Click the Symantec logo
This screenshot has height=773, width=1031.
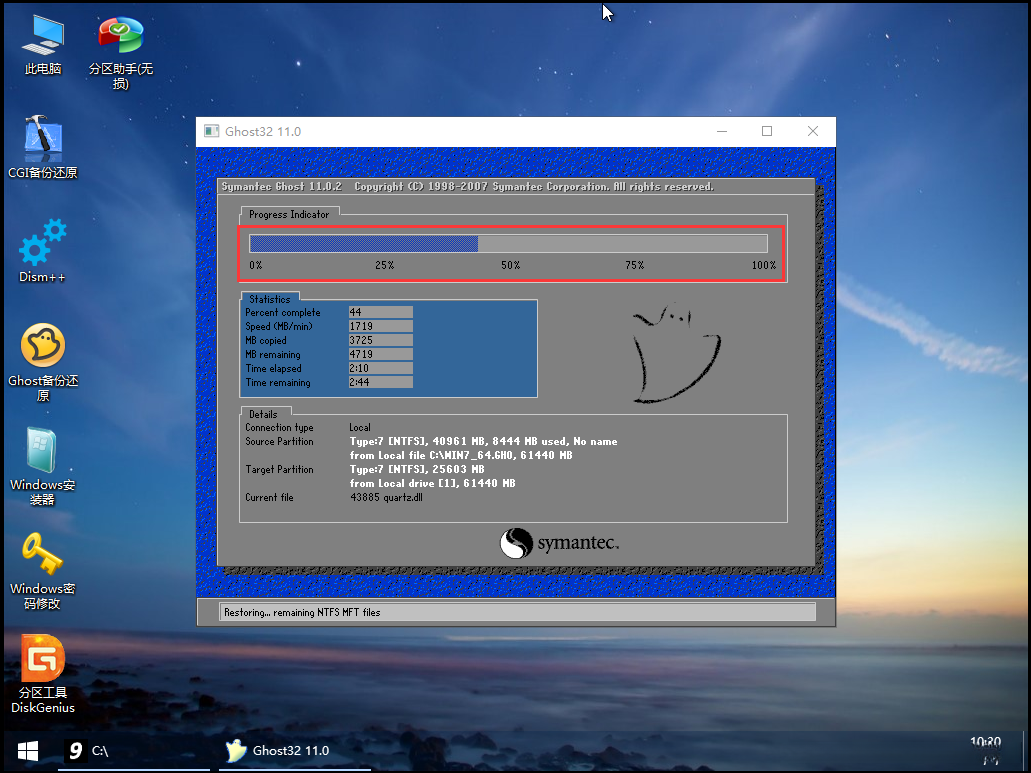560,544
